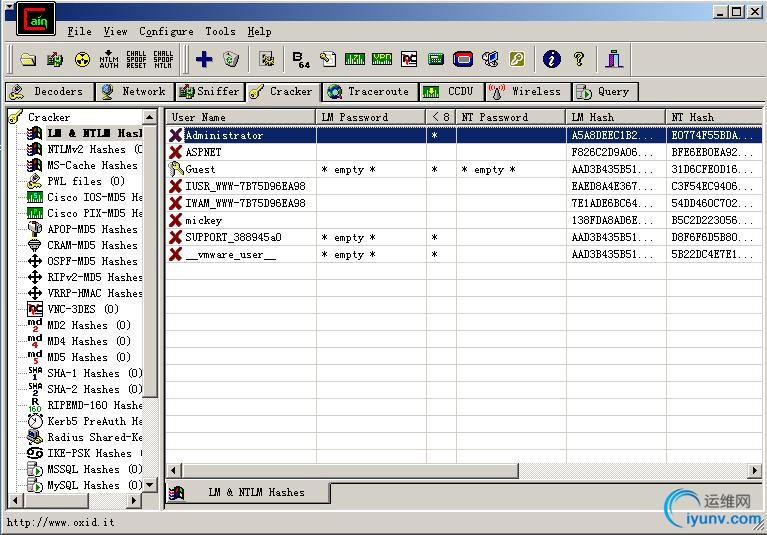
Task: Click the Open folder toolbar icon
Action: 28,60
